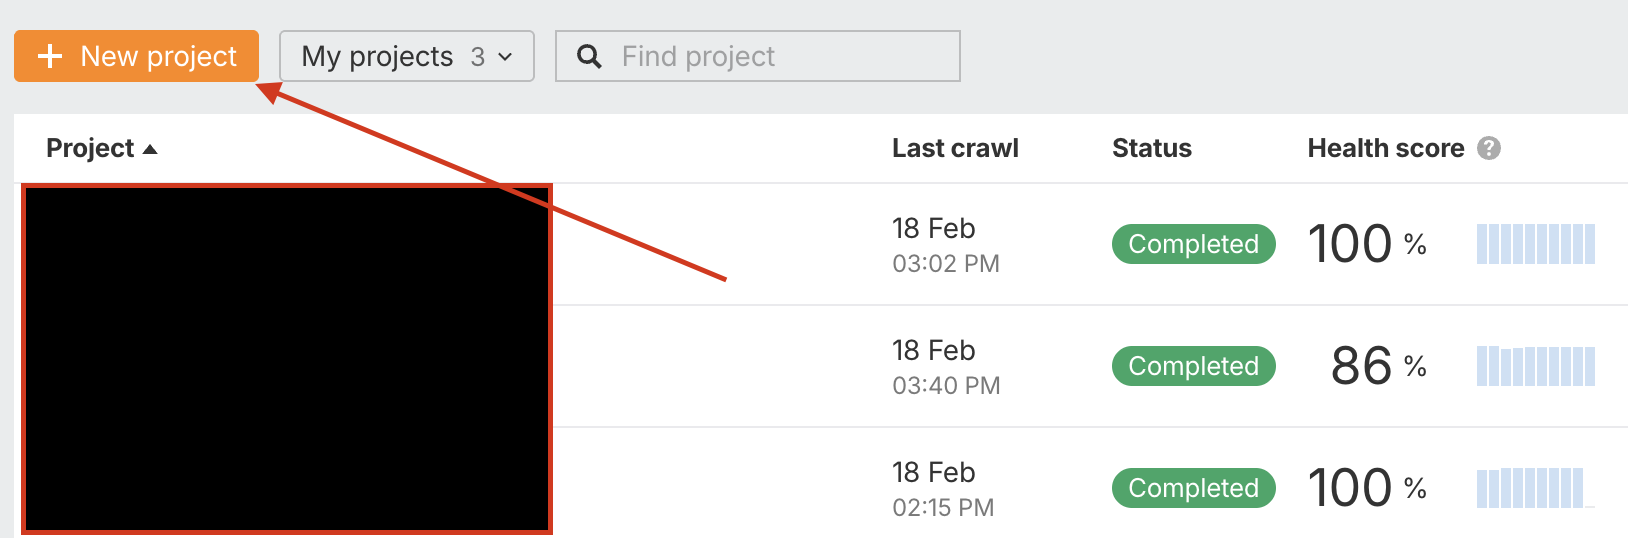Sort by the Last crawl column

point(954,148)
